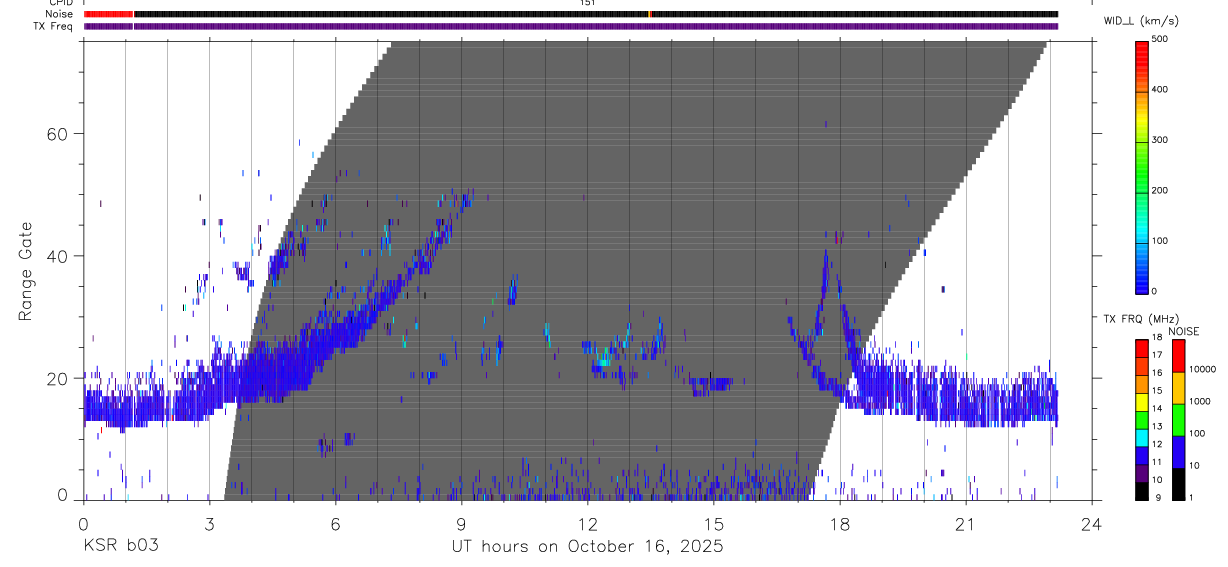The width and height of the screenshot is (1228, 567).
Task: Click the '21' tick on the UT hours axis
Action: pos(965,523)
